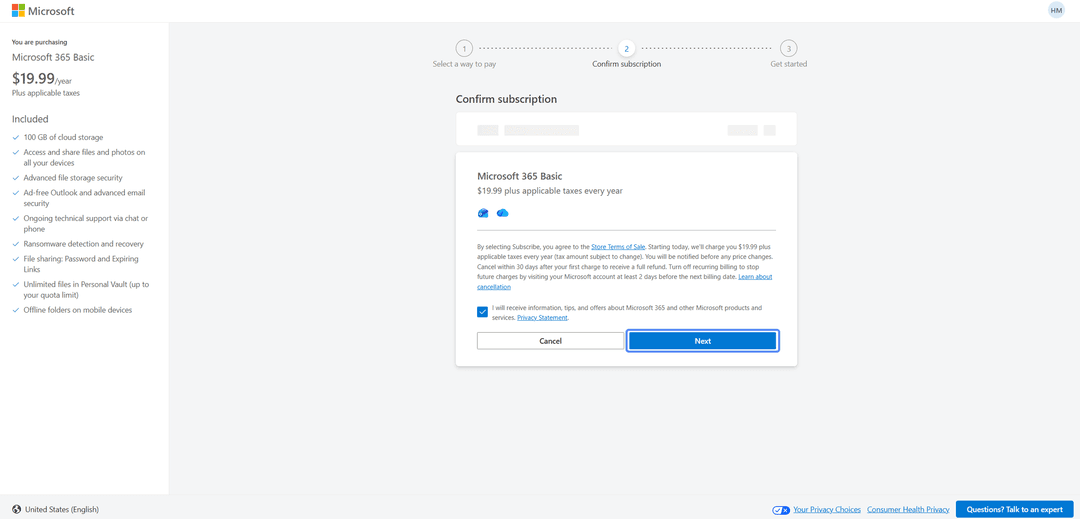Click the blurred payment method card
This screenshot has width=1080, height=519.
[626, 129]
